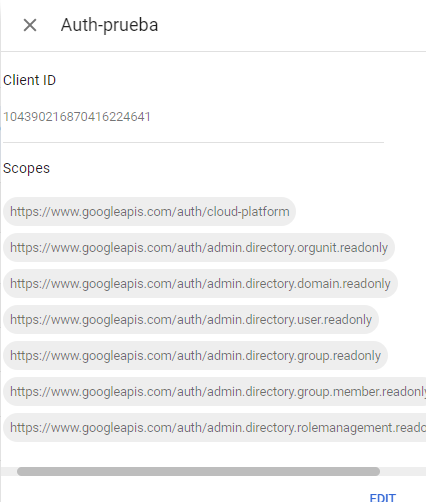Image resolution: width=426 pixels, height=502 pixels.
Task: Click the panel's left border edge
Action: pyautogui.click(x=1, y=251)
